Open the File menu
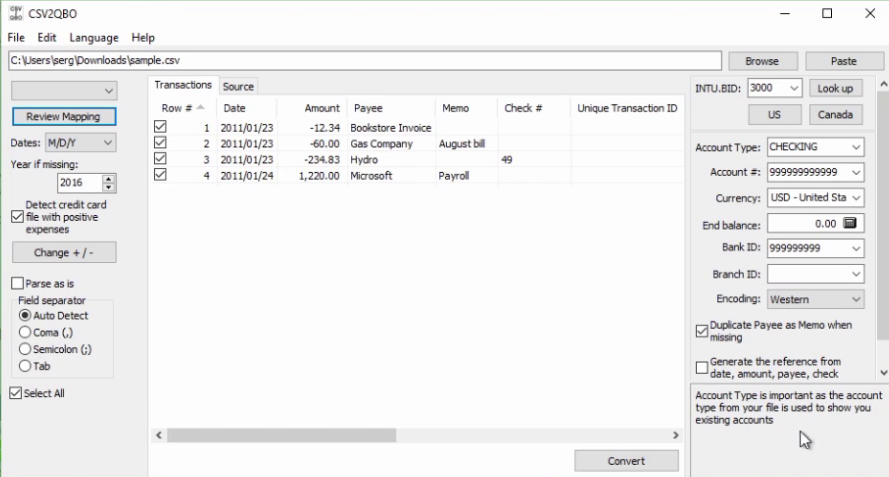This screenshot has width=889, height=477. [16, 37]
